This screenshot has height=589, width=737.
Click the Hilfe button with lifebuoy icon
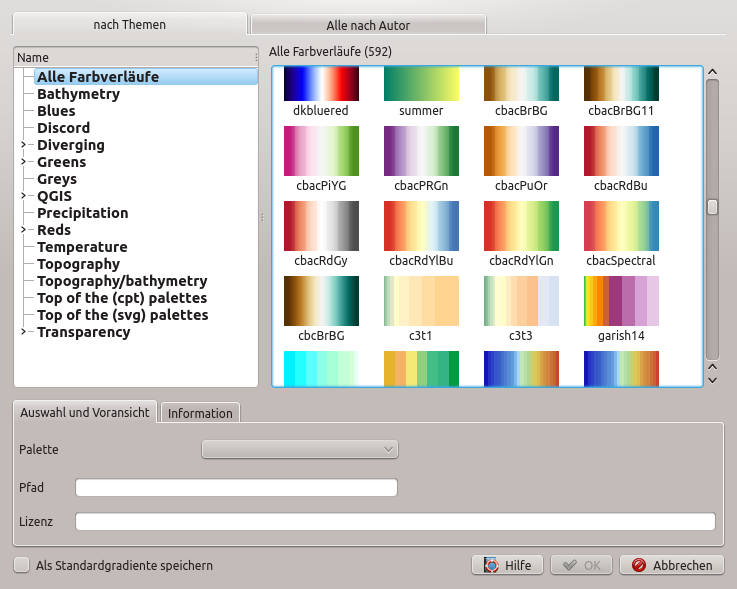pyautogui.click(x=507, y=565)
